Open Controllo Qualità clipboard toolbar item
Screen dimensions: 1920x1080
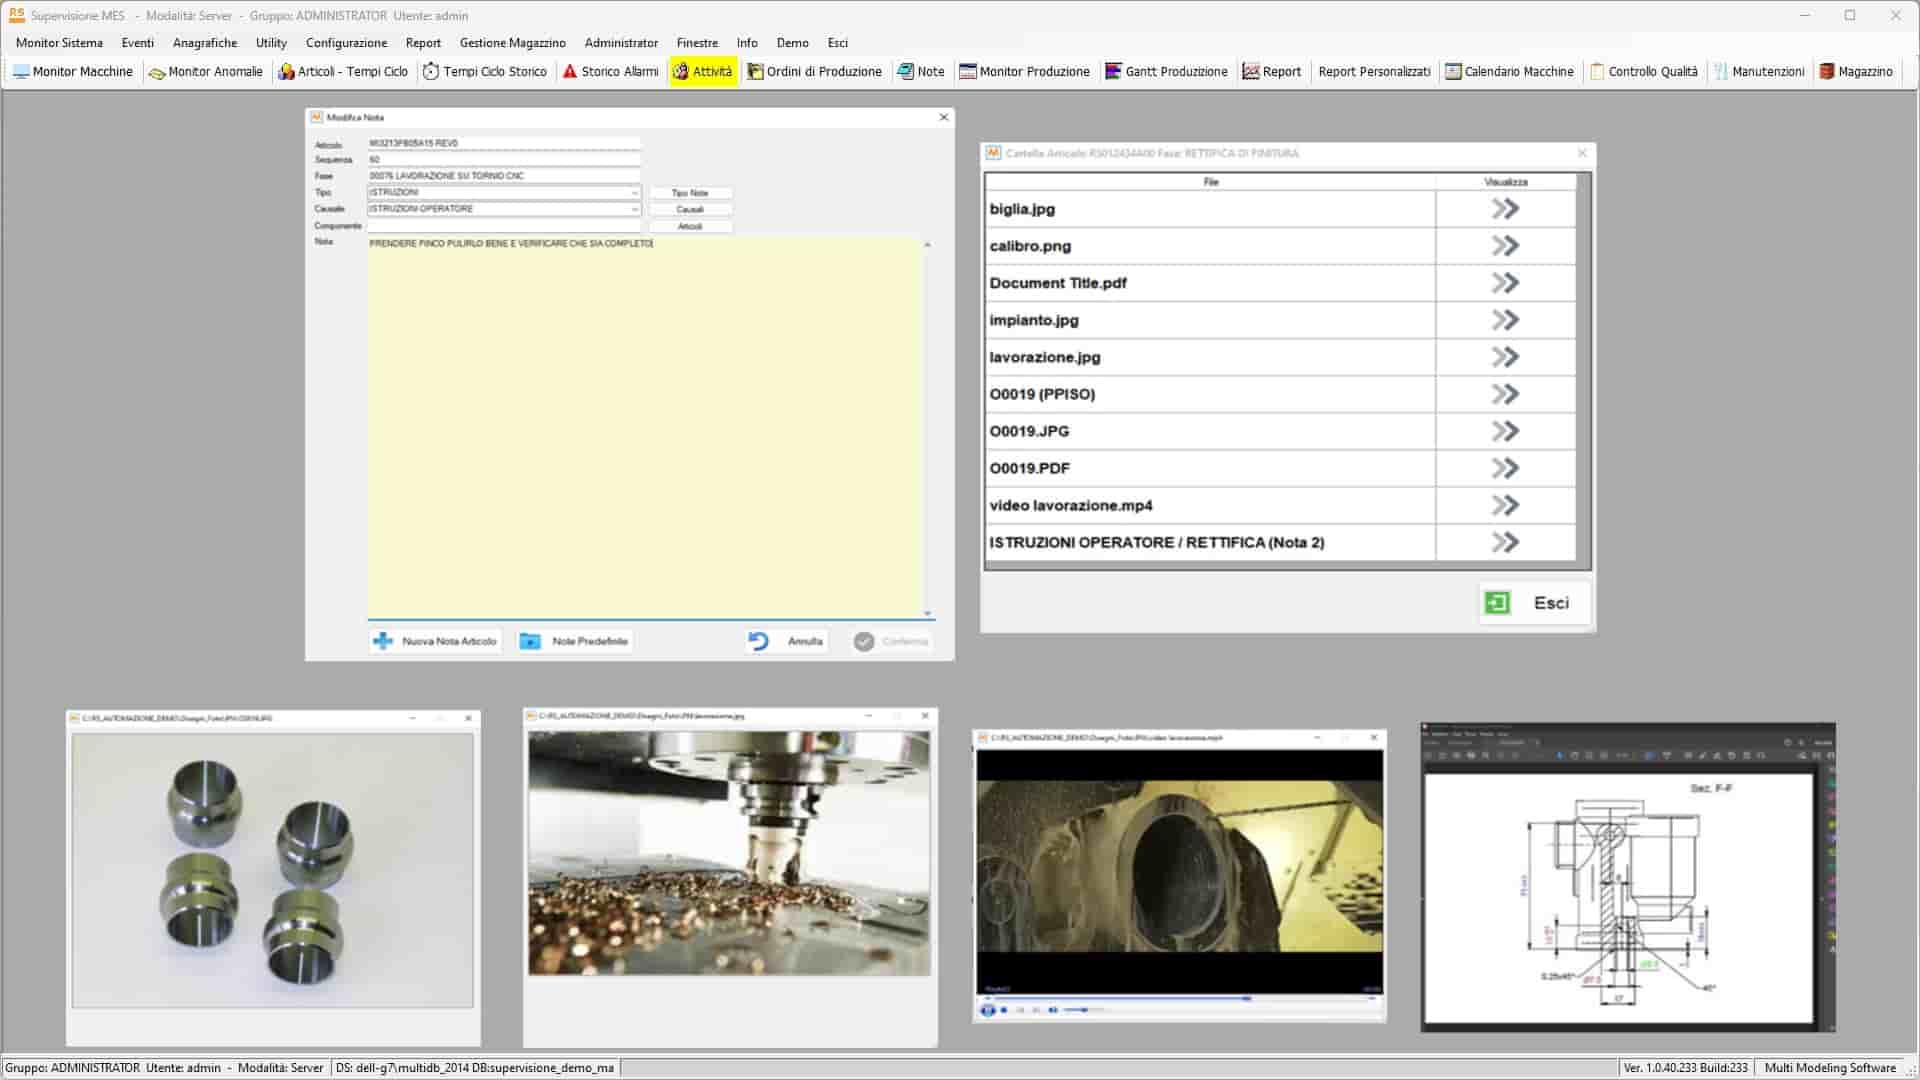(1643, 72)
